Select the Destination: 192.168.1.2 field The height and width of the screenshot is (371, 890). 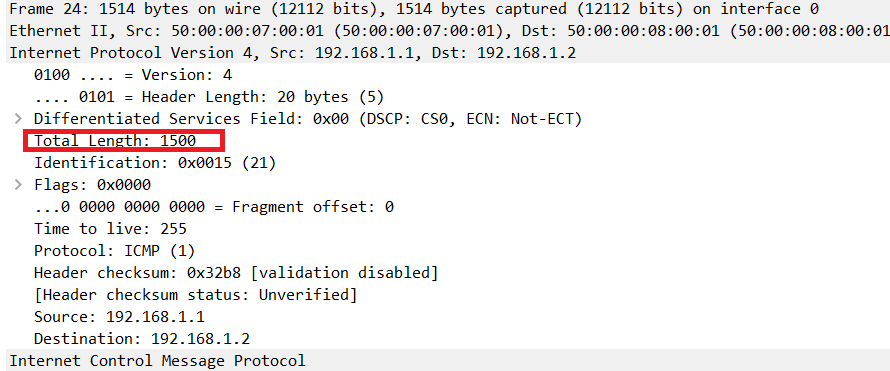pos(142,339)
